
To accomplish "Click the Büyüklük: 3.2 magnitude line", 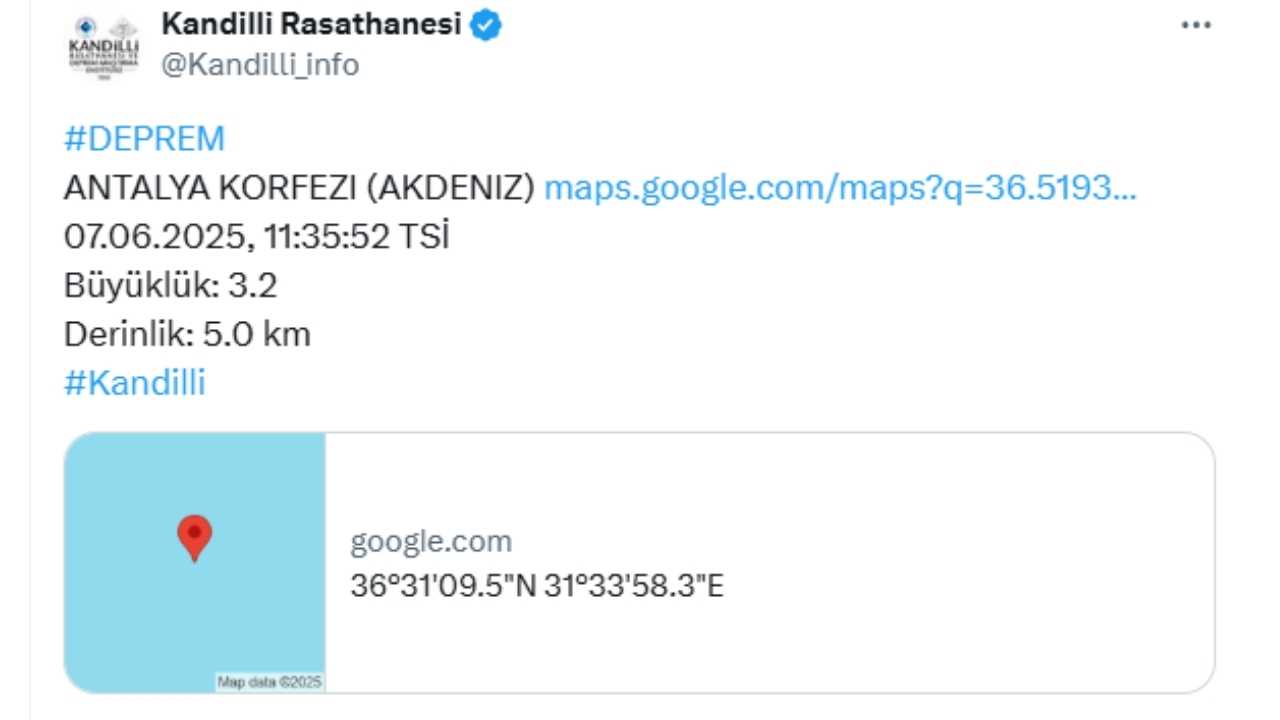I will point(170,286).
